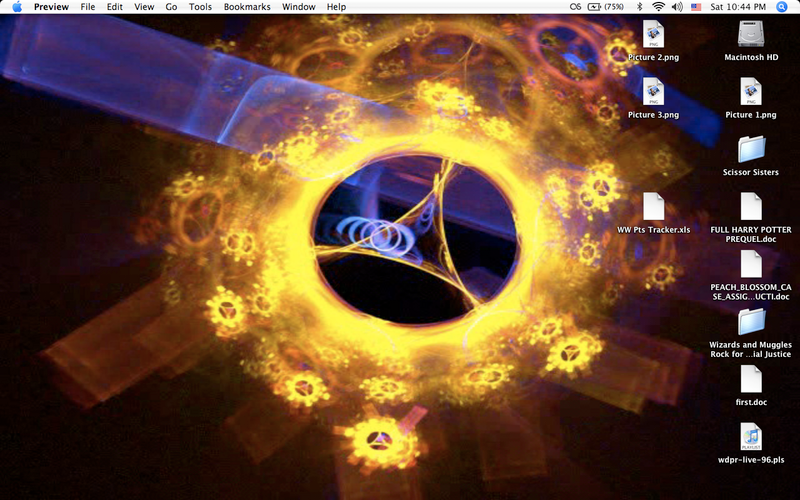Select the wdpr-live-96.pls playlist icon
800x500 pixels.
751,437
